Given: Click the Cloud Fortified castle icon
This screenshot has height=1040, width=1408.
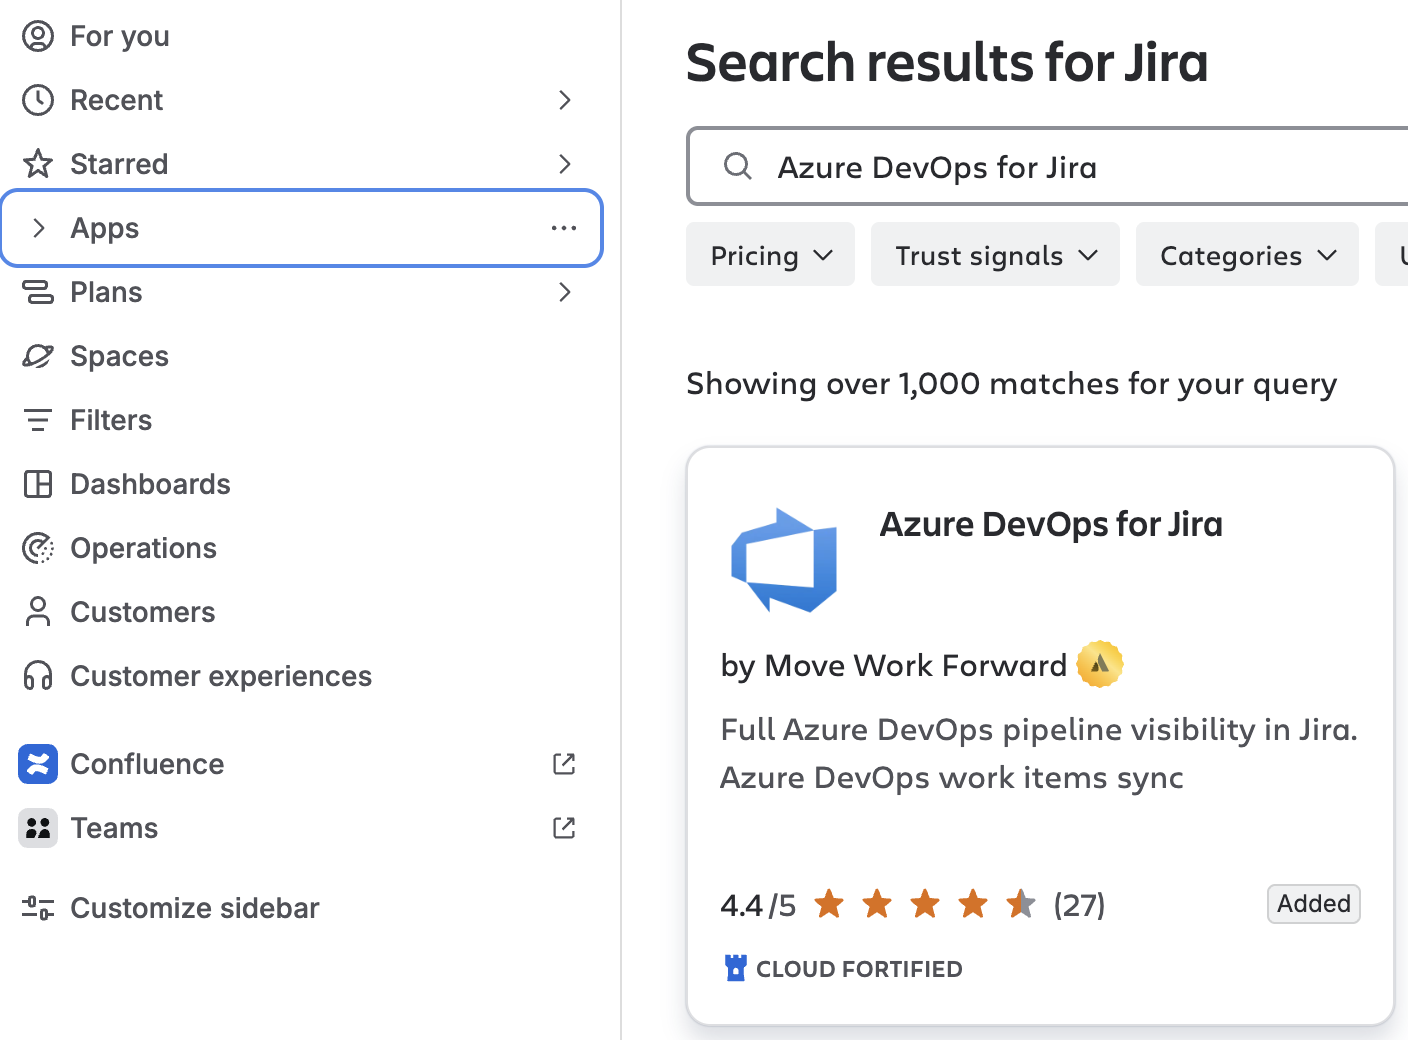Looking at the screenshot, I should 736,968.
